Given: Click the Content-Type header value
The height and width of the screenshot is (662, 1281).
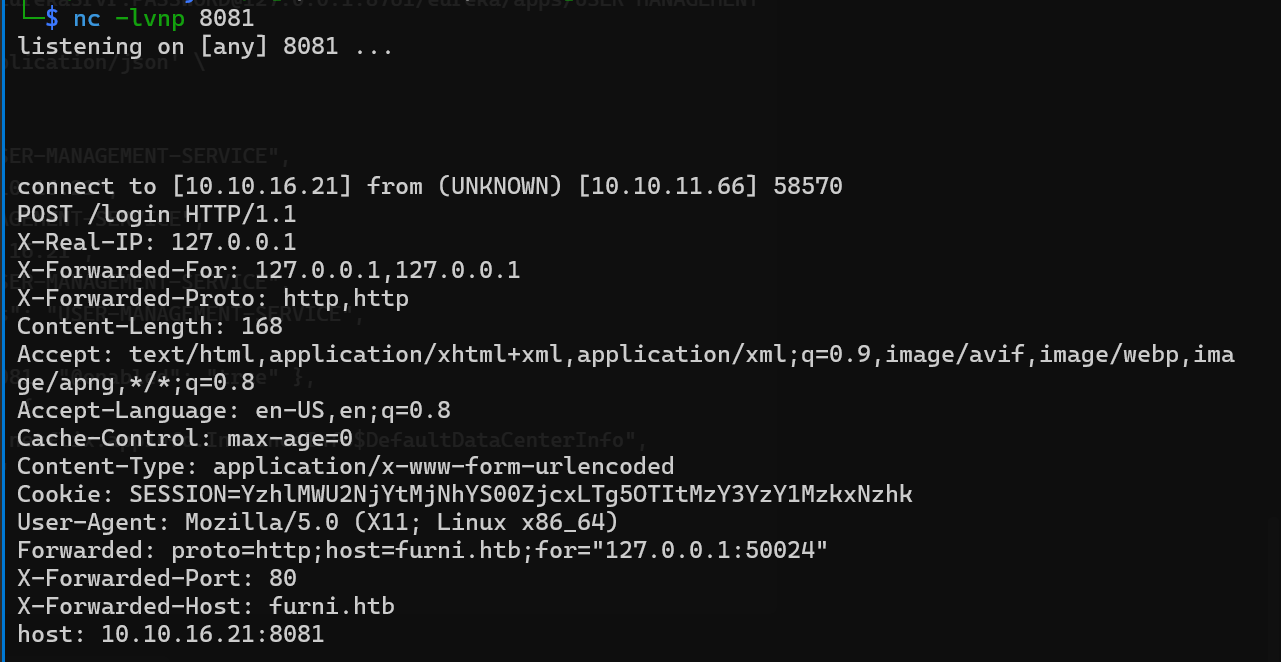Looking at the screenshot, I should click(444, 466).
